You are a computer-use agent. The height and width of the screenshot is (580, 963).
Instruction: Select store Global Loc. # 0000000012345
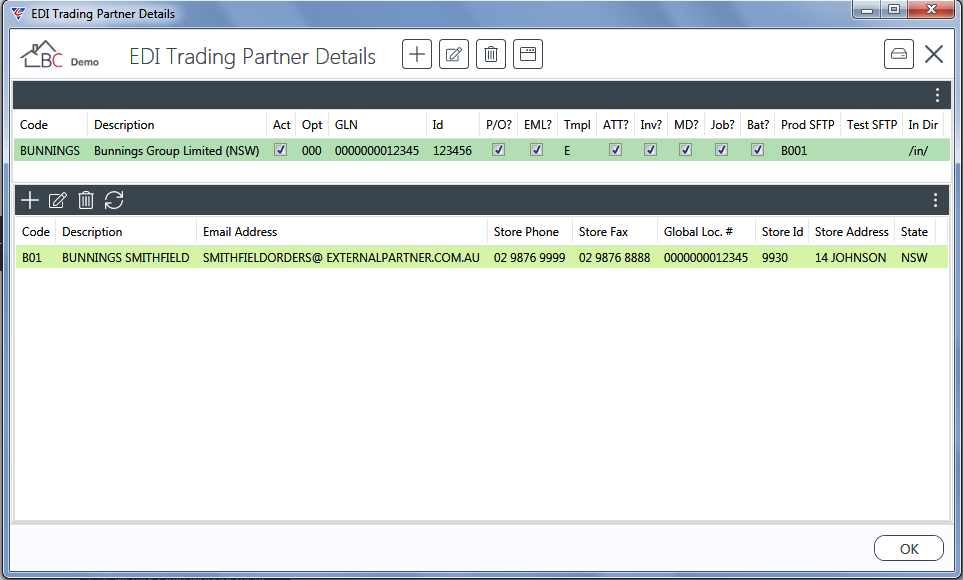click(706, 257)
